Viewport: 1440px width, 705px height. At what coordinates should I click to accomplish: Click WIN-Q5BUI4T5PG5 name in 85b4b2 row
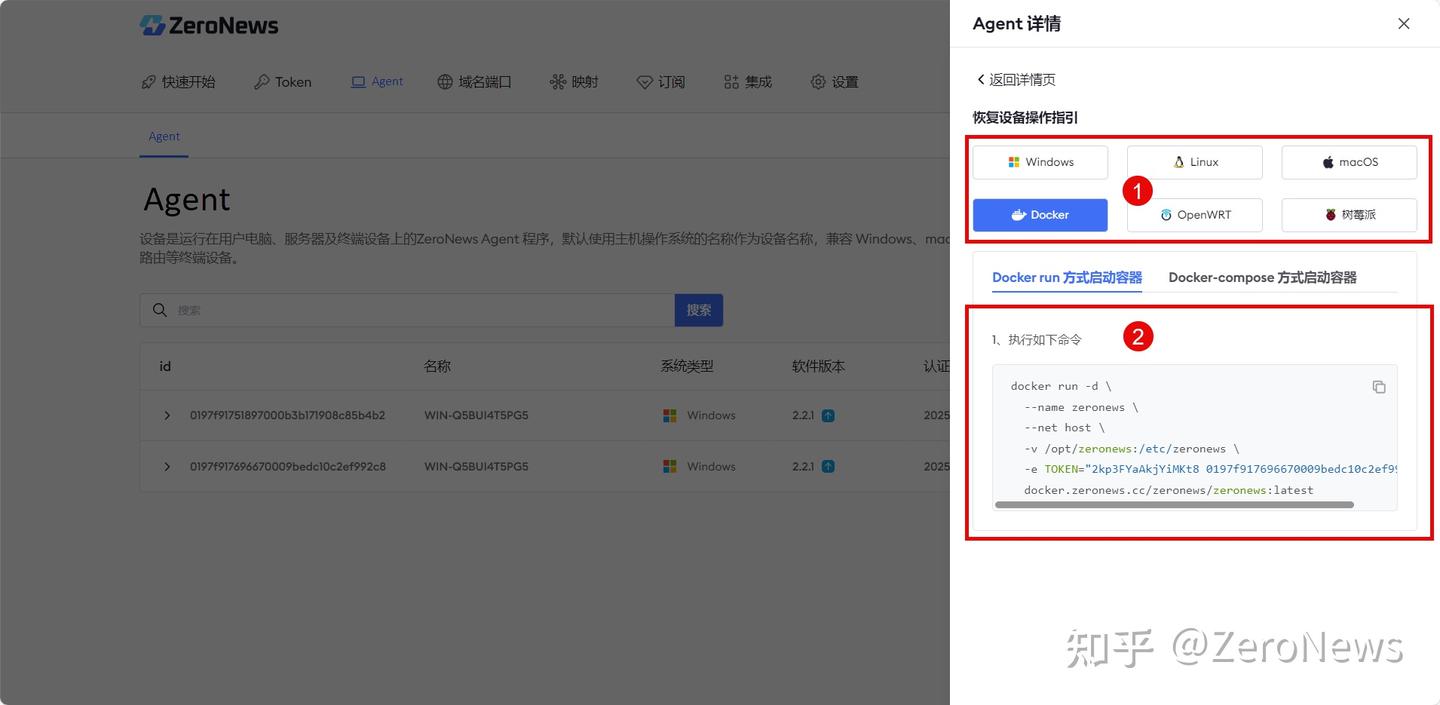(476, 415)
